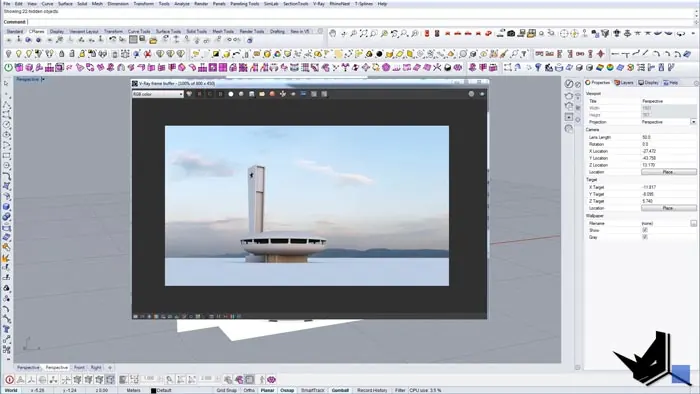Open the Render menu
Screen dimensions: 700x394
point(201,4)
